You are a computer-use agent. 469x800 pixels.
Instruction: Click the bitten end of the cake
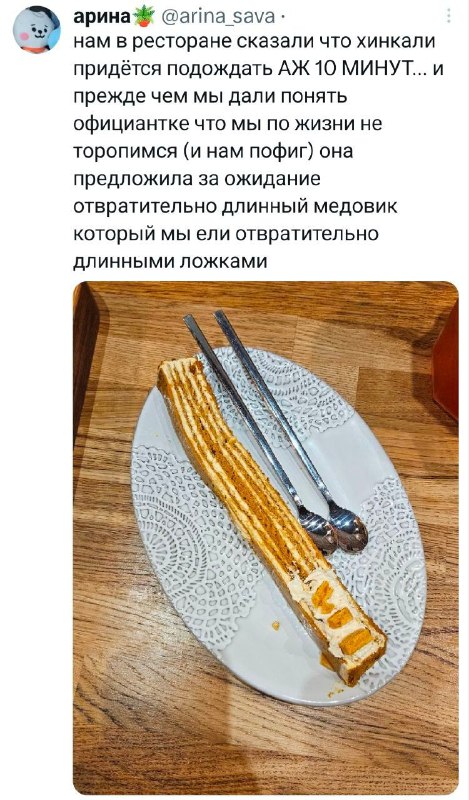pyautogui.click(x=344, y=628)
